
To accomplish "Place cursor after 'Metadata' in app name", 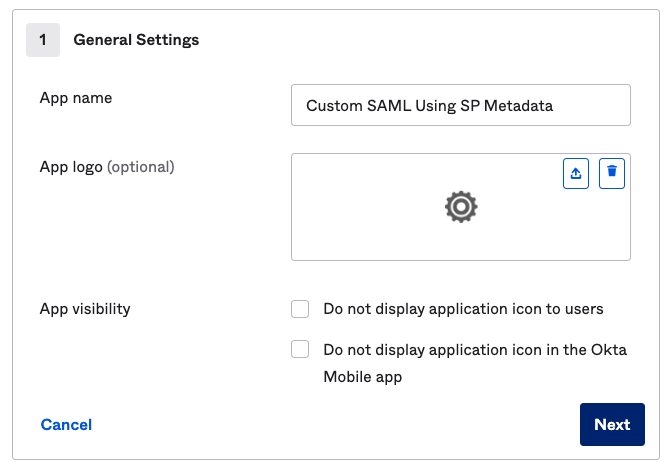I will point(555,105).
